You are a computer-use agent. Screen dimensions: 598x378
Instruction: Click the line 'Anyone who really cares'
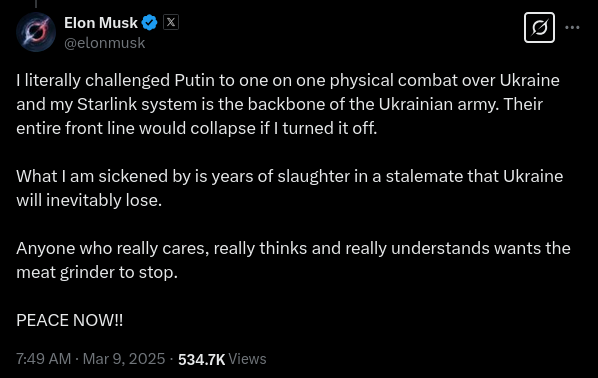point(293,248)
